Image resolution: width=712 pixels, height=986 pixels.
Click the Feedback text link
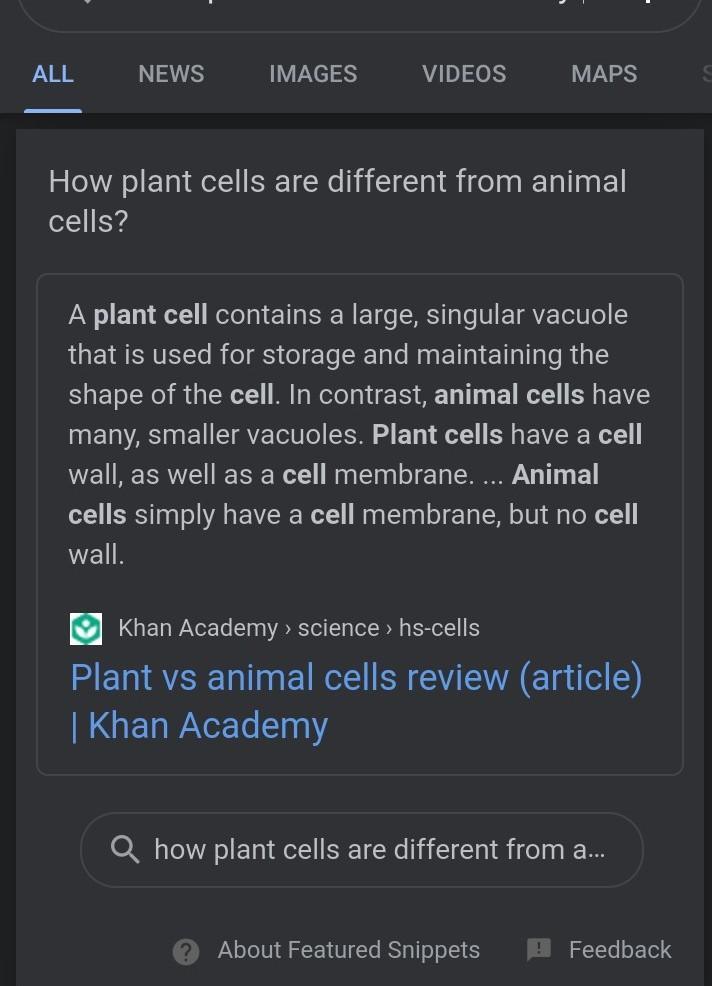[x=620, y=950]
